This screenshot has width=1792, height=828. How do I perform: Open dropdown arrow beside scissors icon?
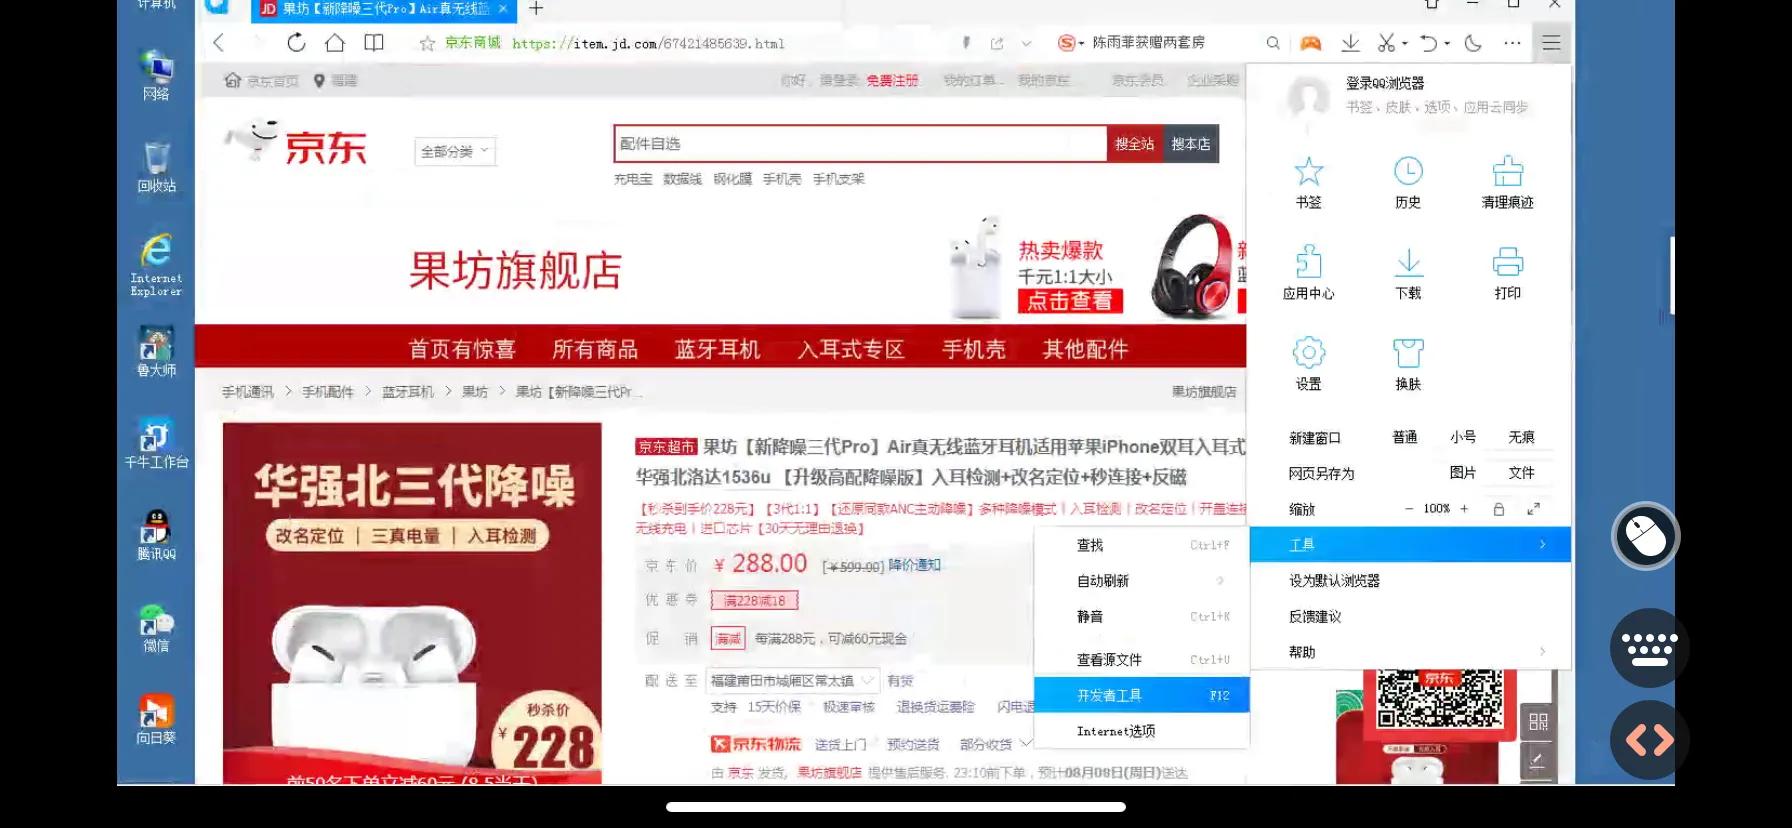coord(1404,43)
